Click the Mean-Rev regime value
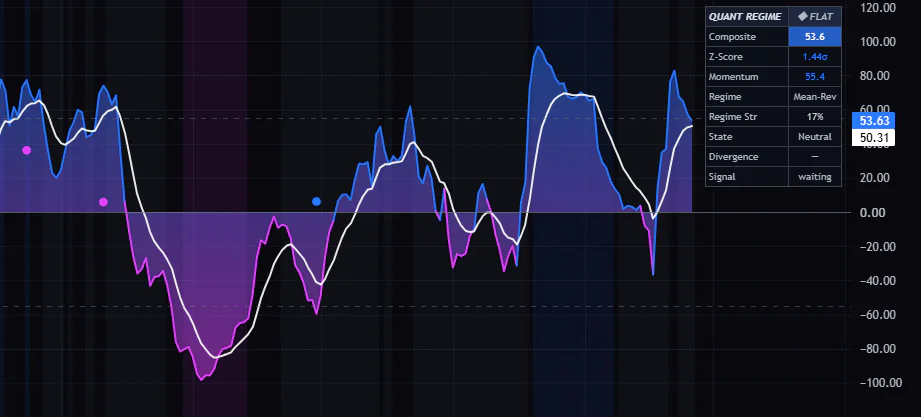The height and width of the screenshot is (417, 921). click(x=815, y=96)
